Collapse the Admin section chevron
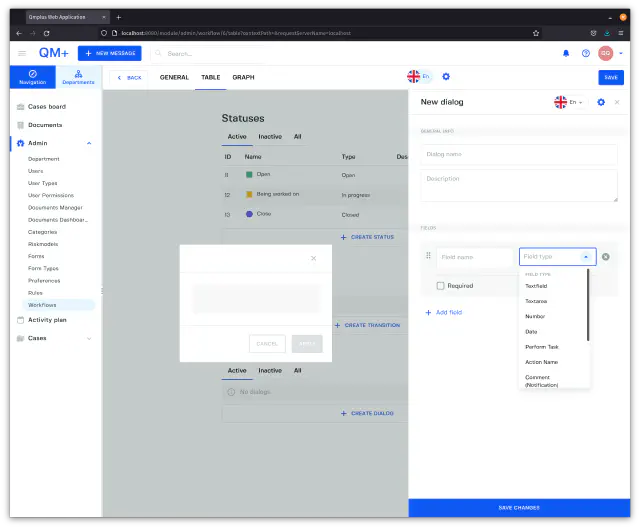Screen dimensions: 640x528 (x=89, y=143)
